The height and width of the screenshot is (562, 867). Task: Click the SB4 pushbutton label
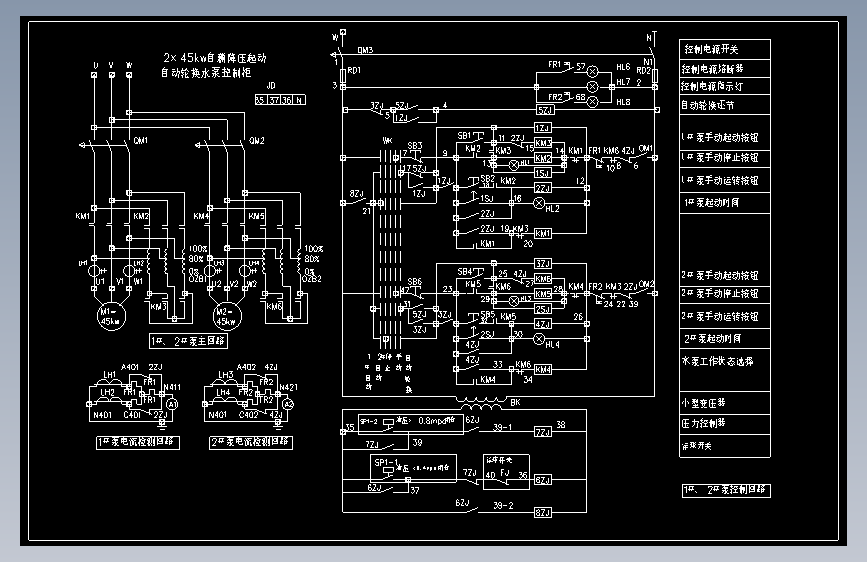click(x=464, y=272)
